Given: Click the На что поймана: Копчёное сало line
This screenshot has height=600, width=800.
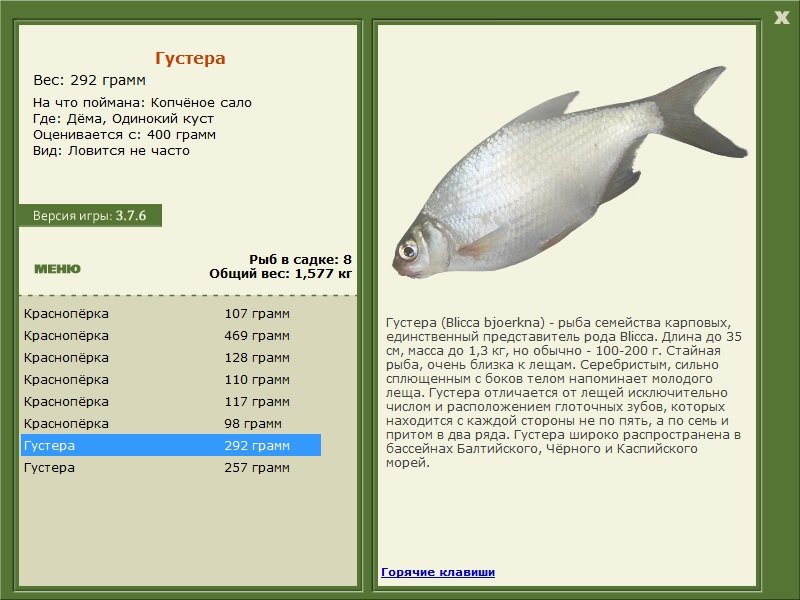Looking at the screenshot, I should pos(142,103).
